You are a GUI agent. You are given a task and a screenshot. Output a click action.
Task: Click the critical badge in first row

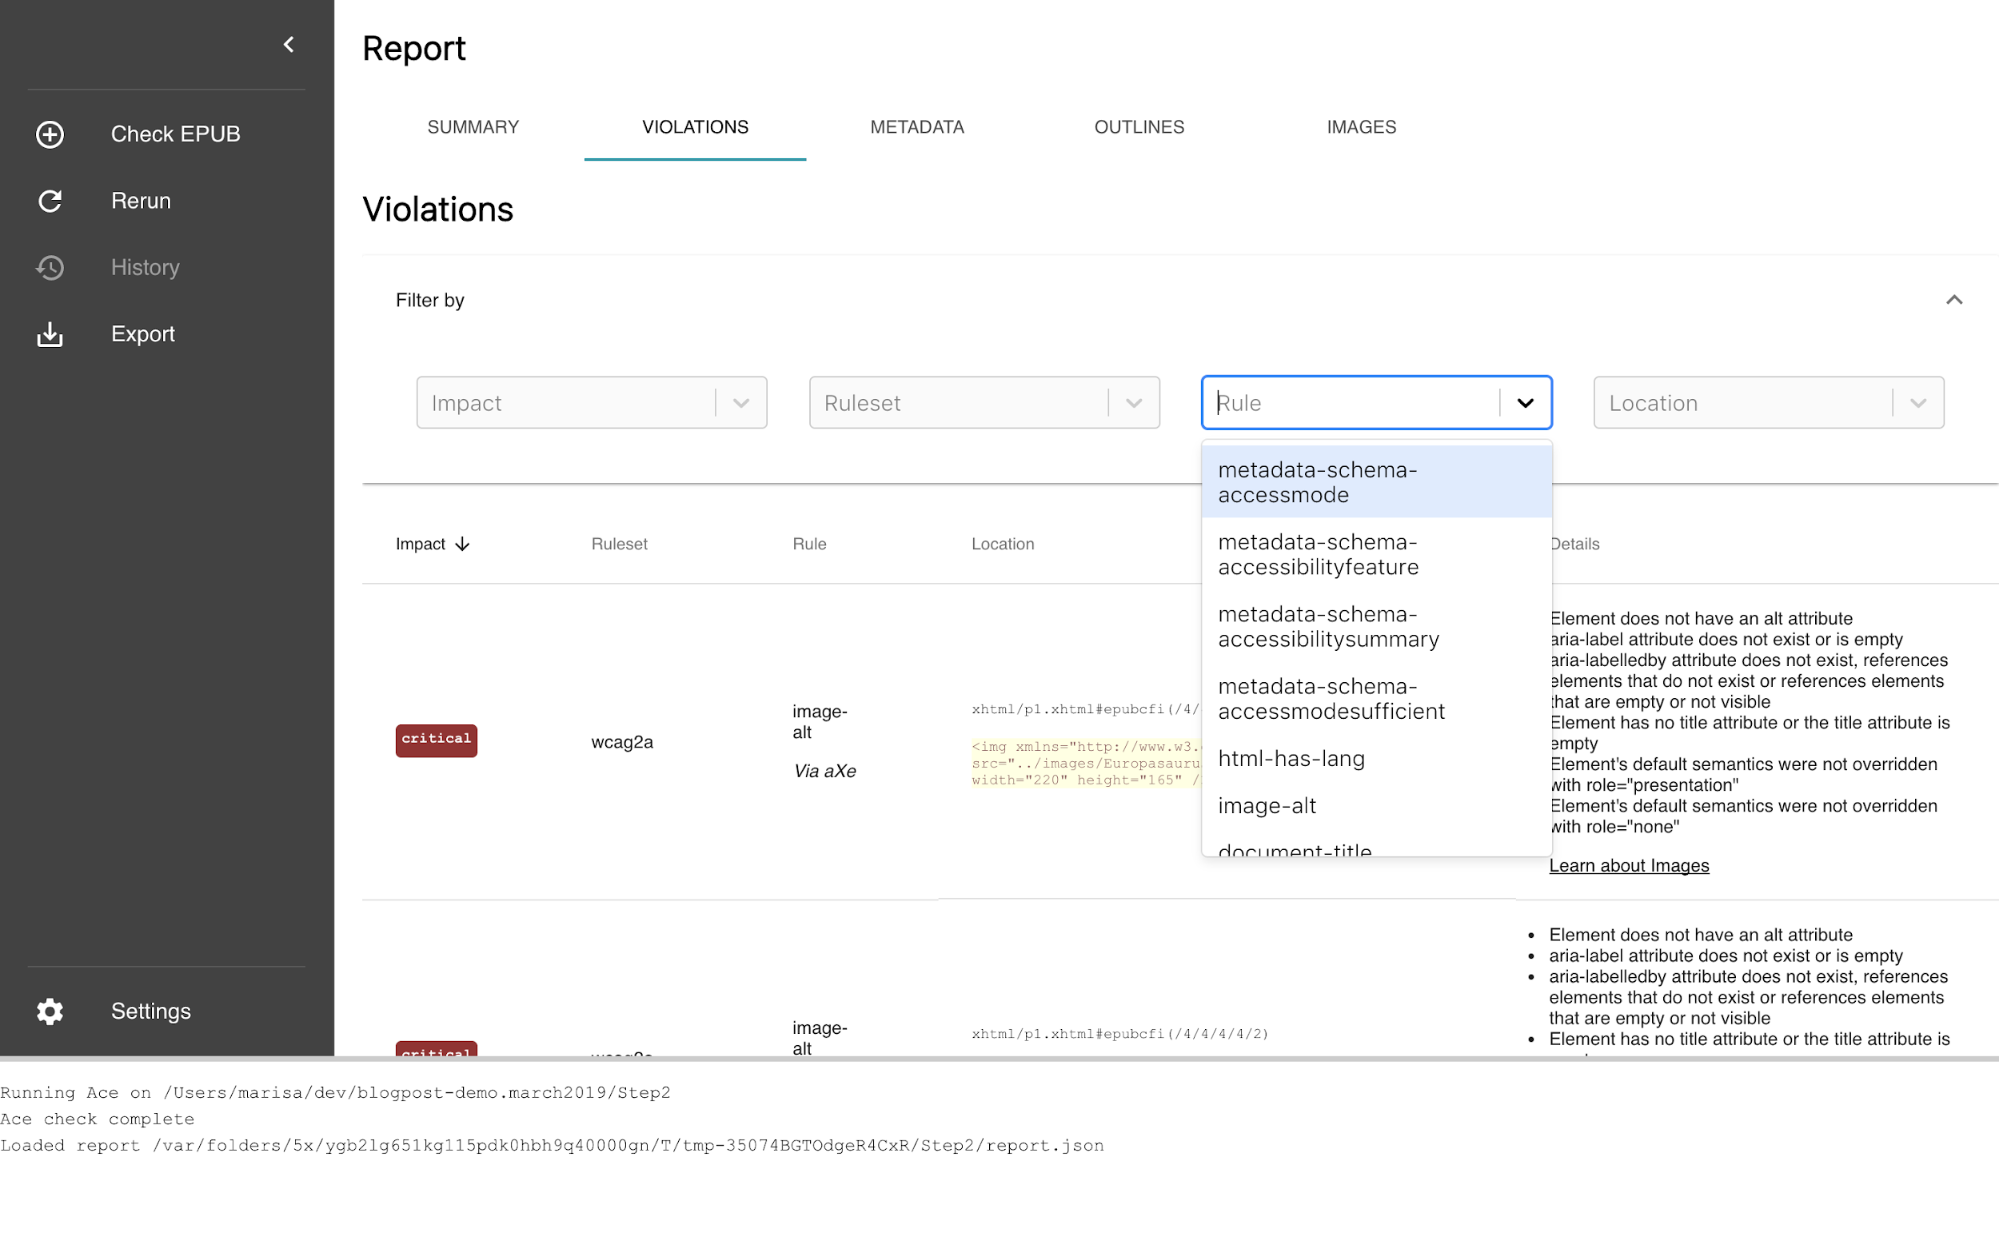[x=436, y=740]
